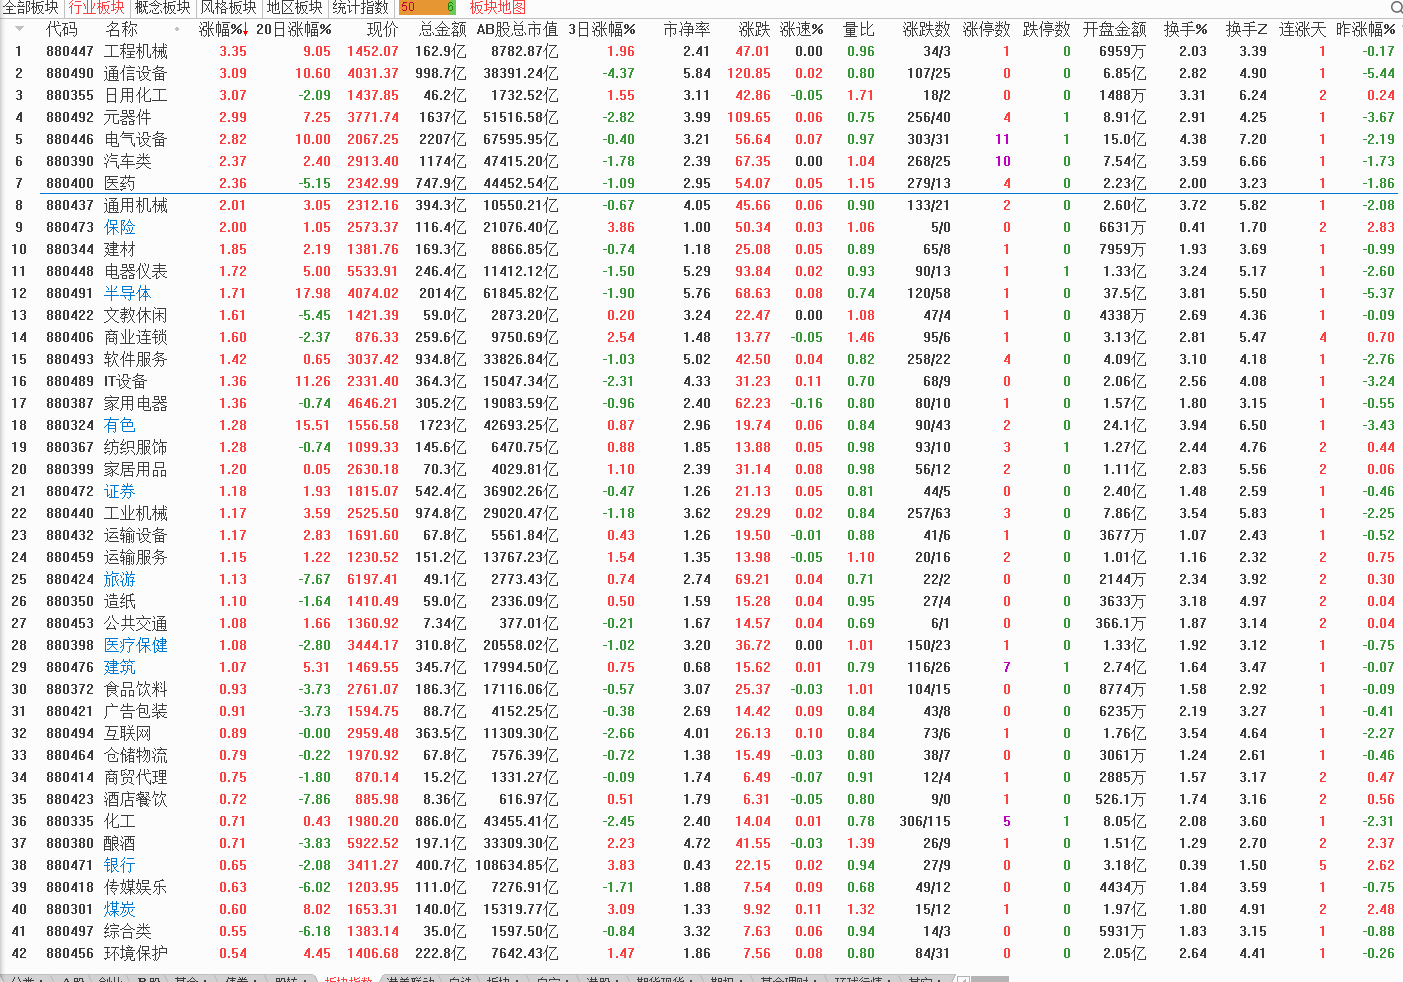This screenshot has width=1403, height=982.
Task: Sort by the 连涨天 column header
Action: click(1303, 30)
